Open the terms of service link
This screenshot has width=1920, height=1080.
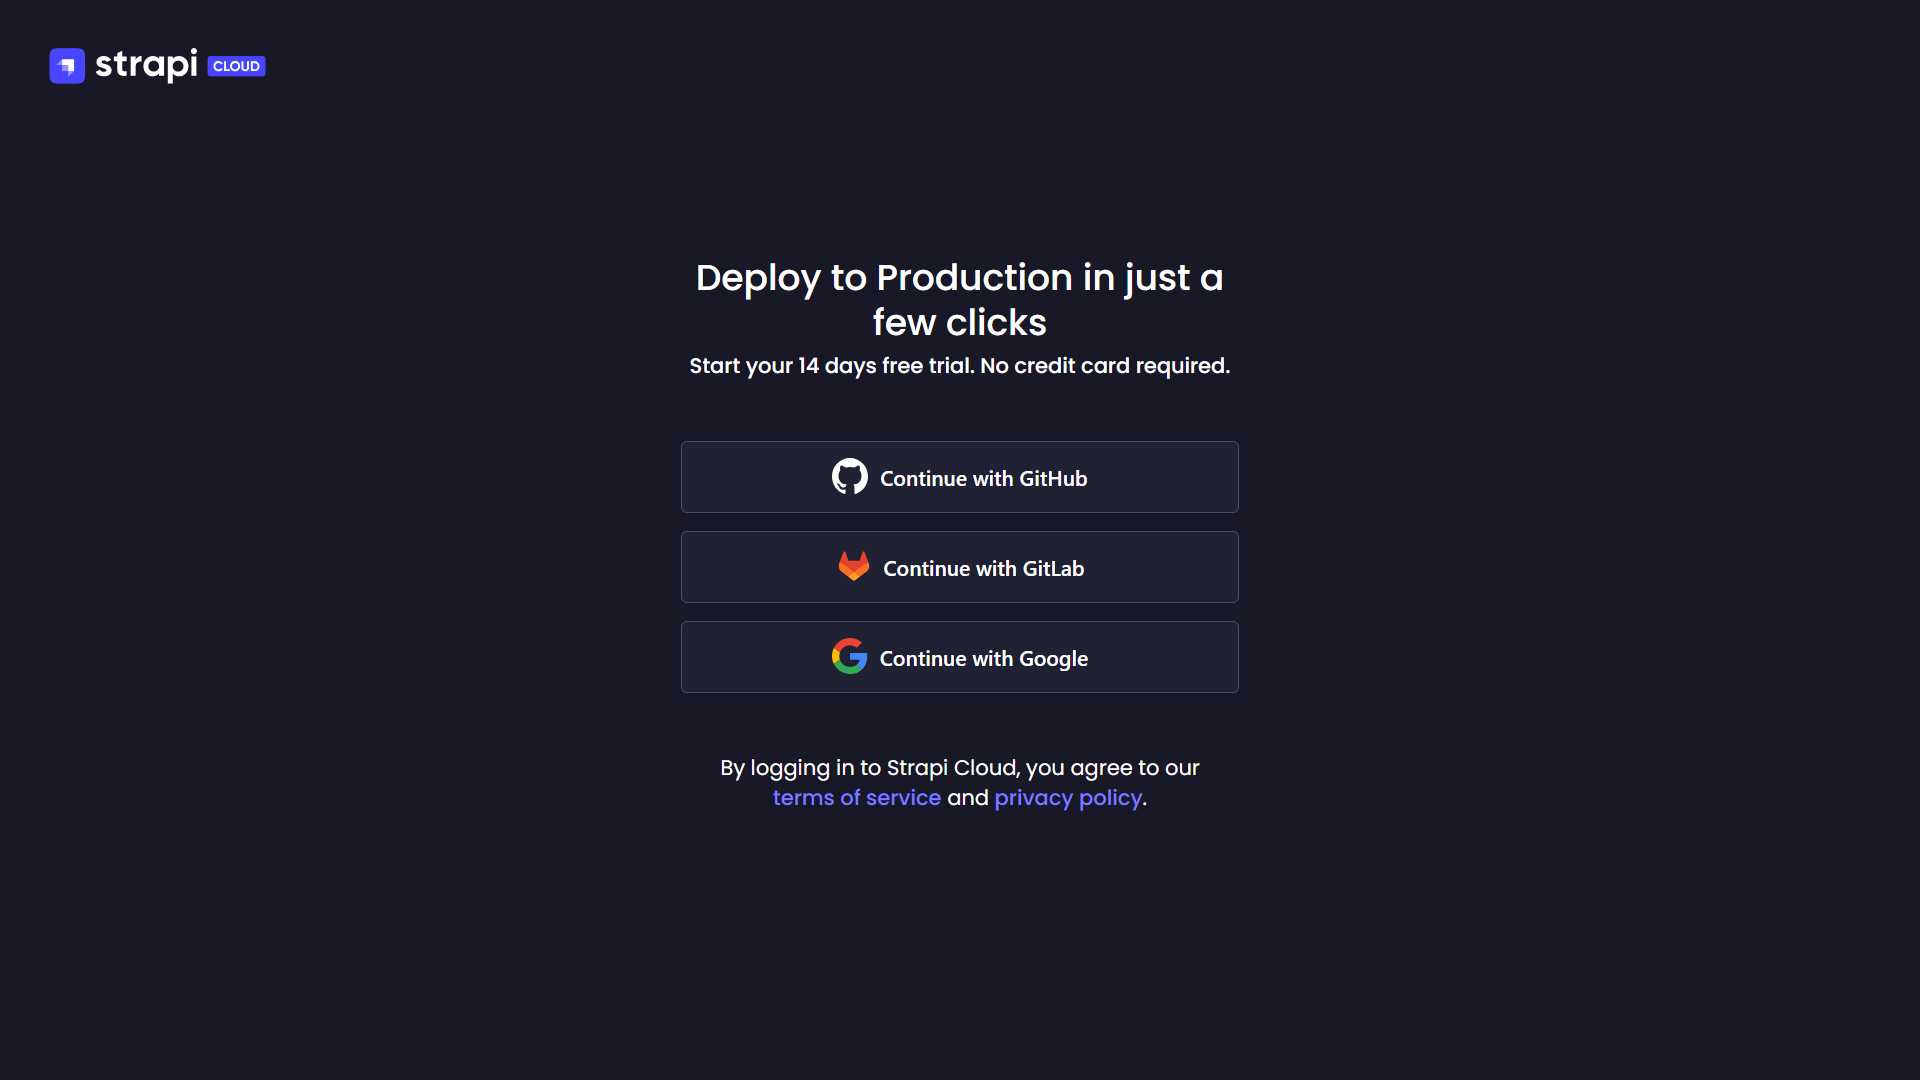click(x=857, y=798)
